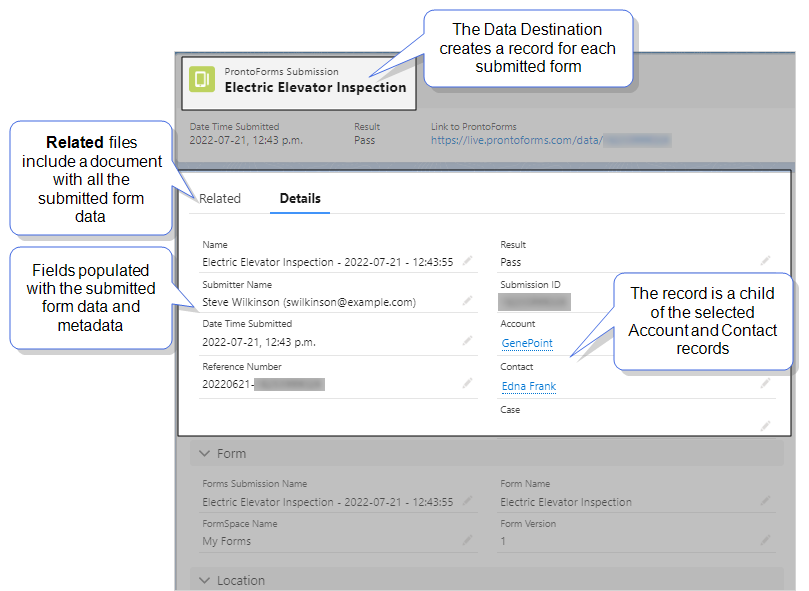Click the ProntoForms Submission object label

[x=282, y=72]
